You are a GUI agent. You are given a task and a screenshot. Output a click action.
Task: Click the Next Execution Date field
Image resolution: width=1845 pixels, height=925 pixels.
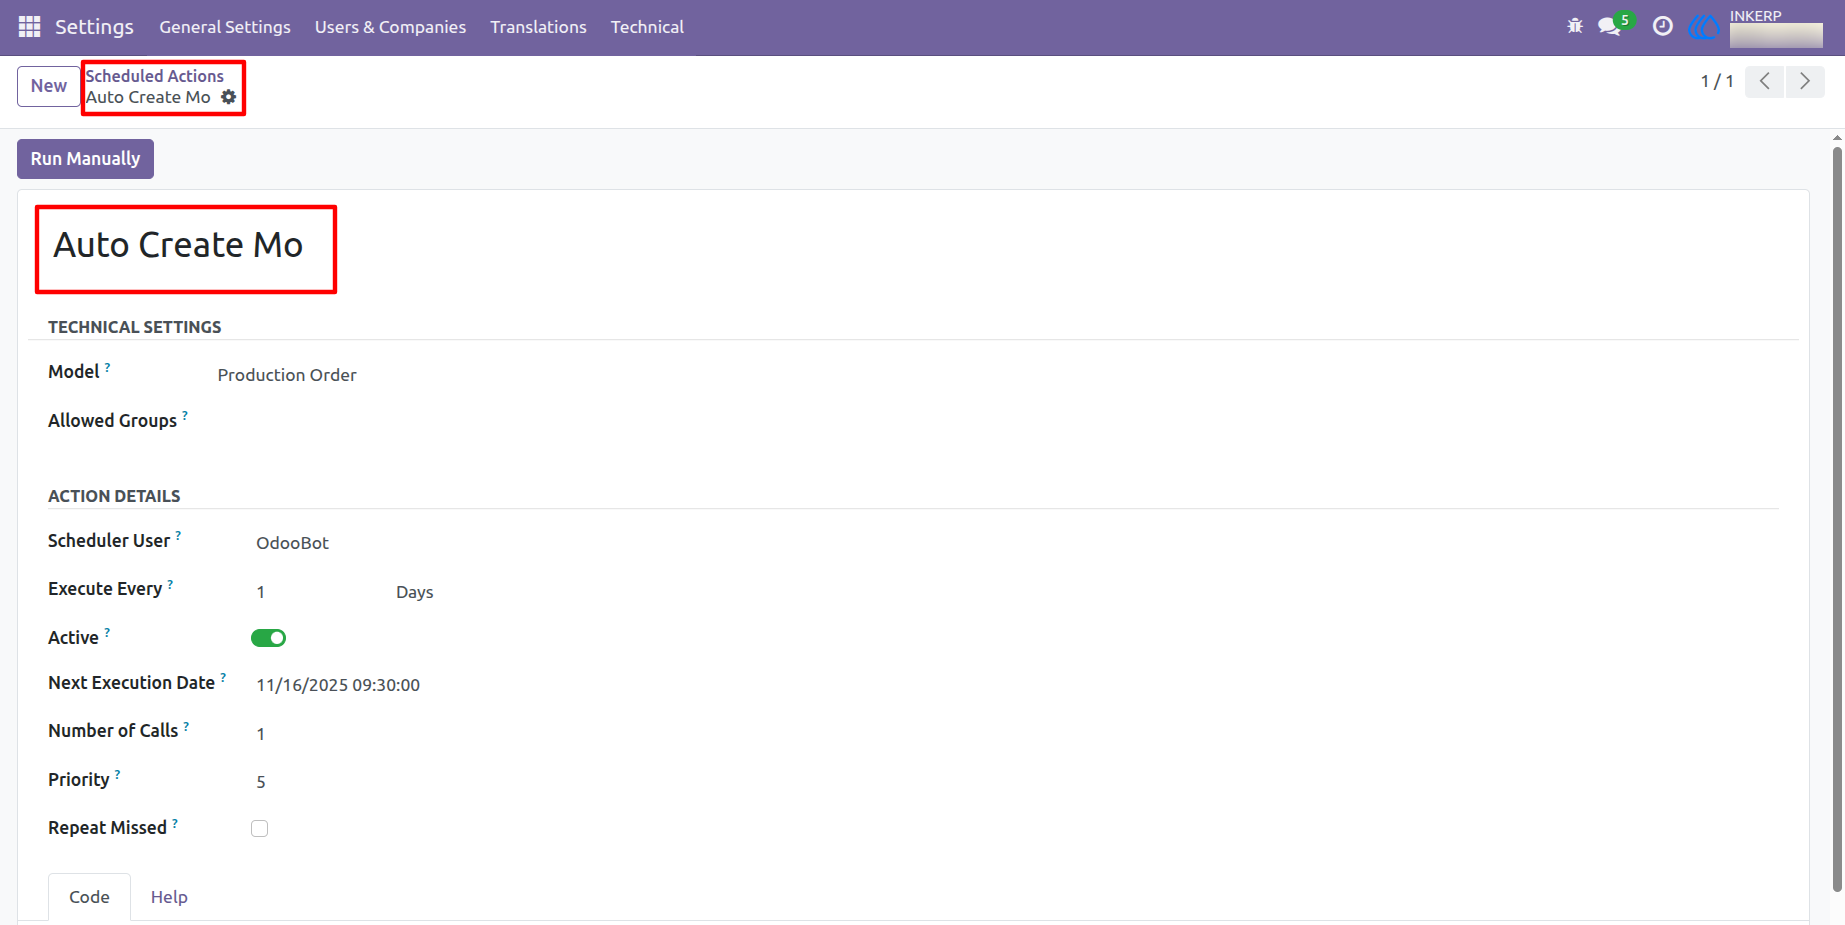338,685
